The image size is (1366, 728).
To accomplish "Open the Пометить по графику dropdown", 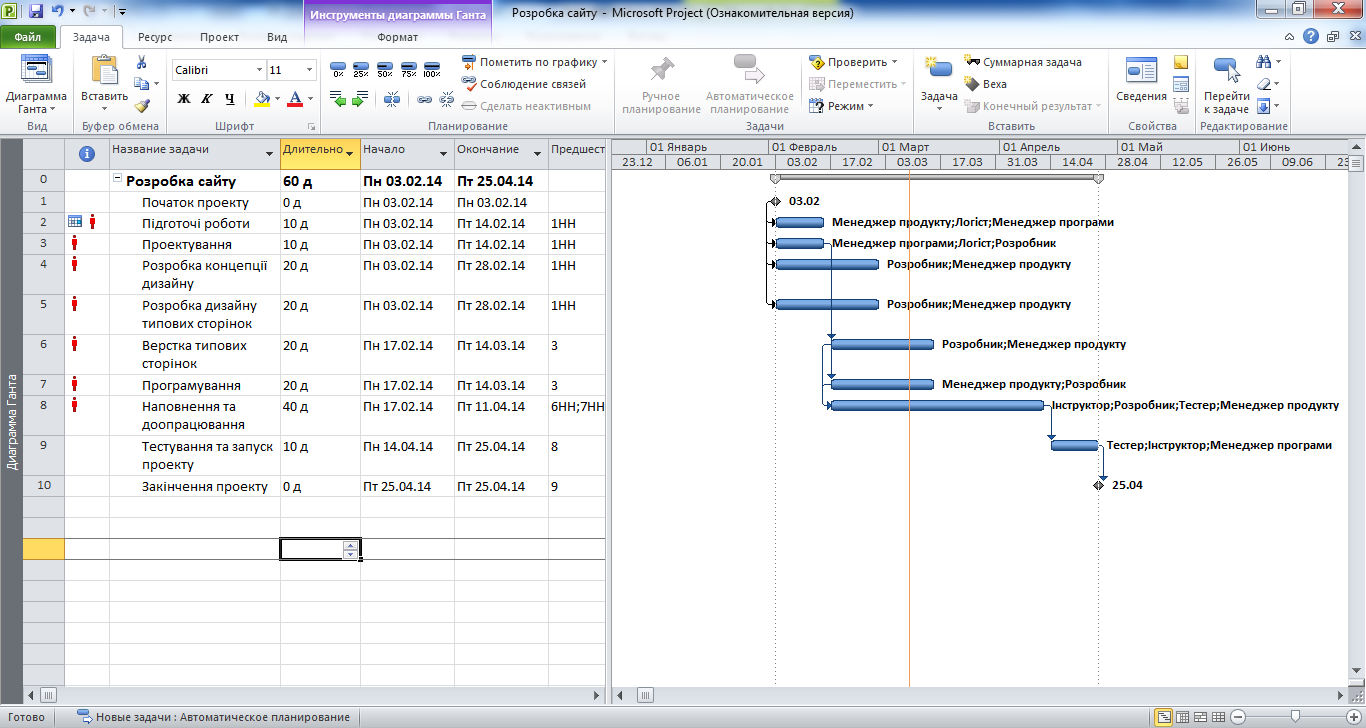I will click(x=536, y=62).
